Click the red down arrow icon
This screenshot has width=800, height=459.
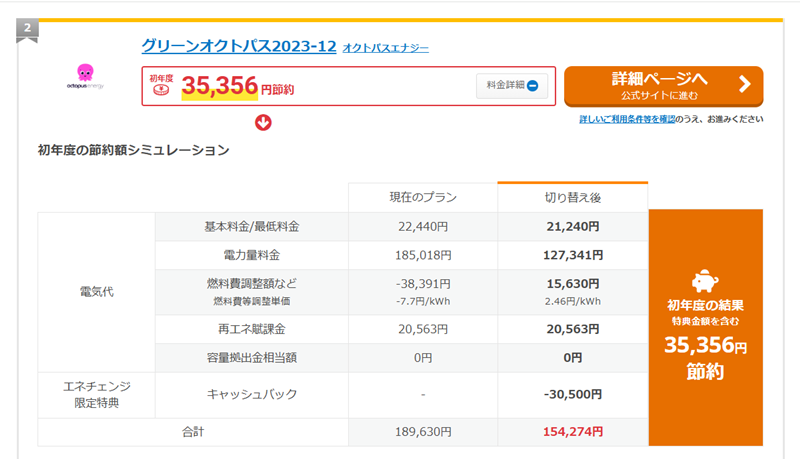tap(264, 123)
